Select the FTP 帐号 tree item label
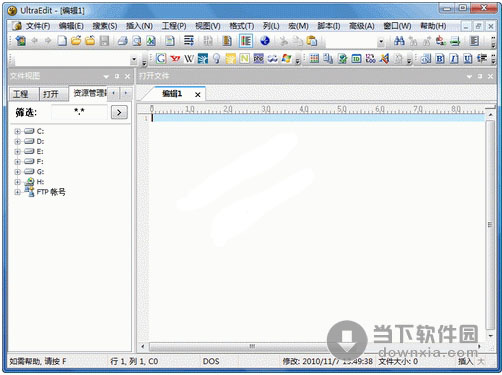Screen dimensions: 502x375 click(51, 192)
